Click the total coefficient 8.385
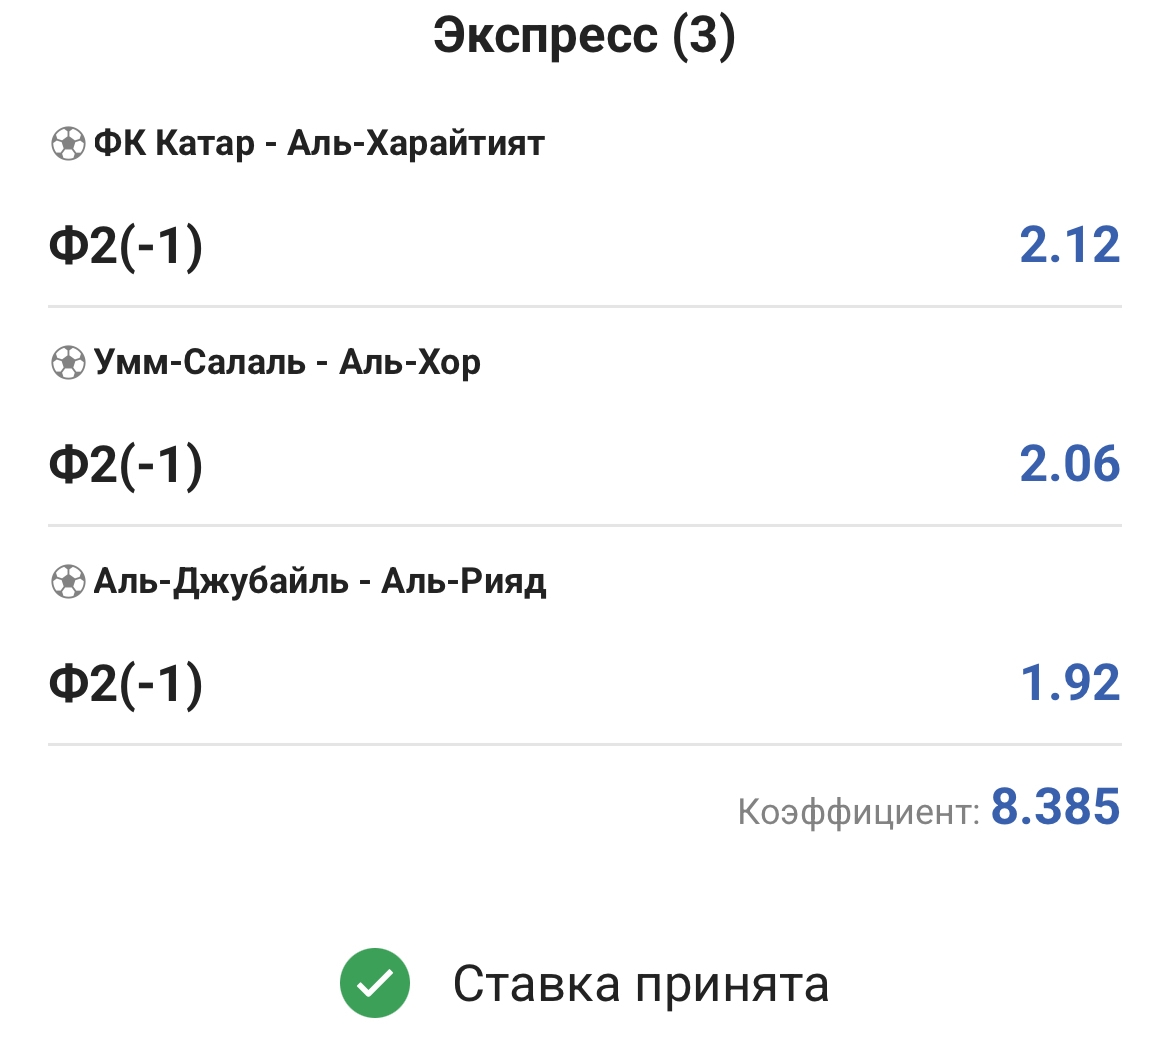 [1055, 808]
